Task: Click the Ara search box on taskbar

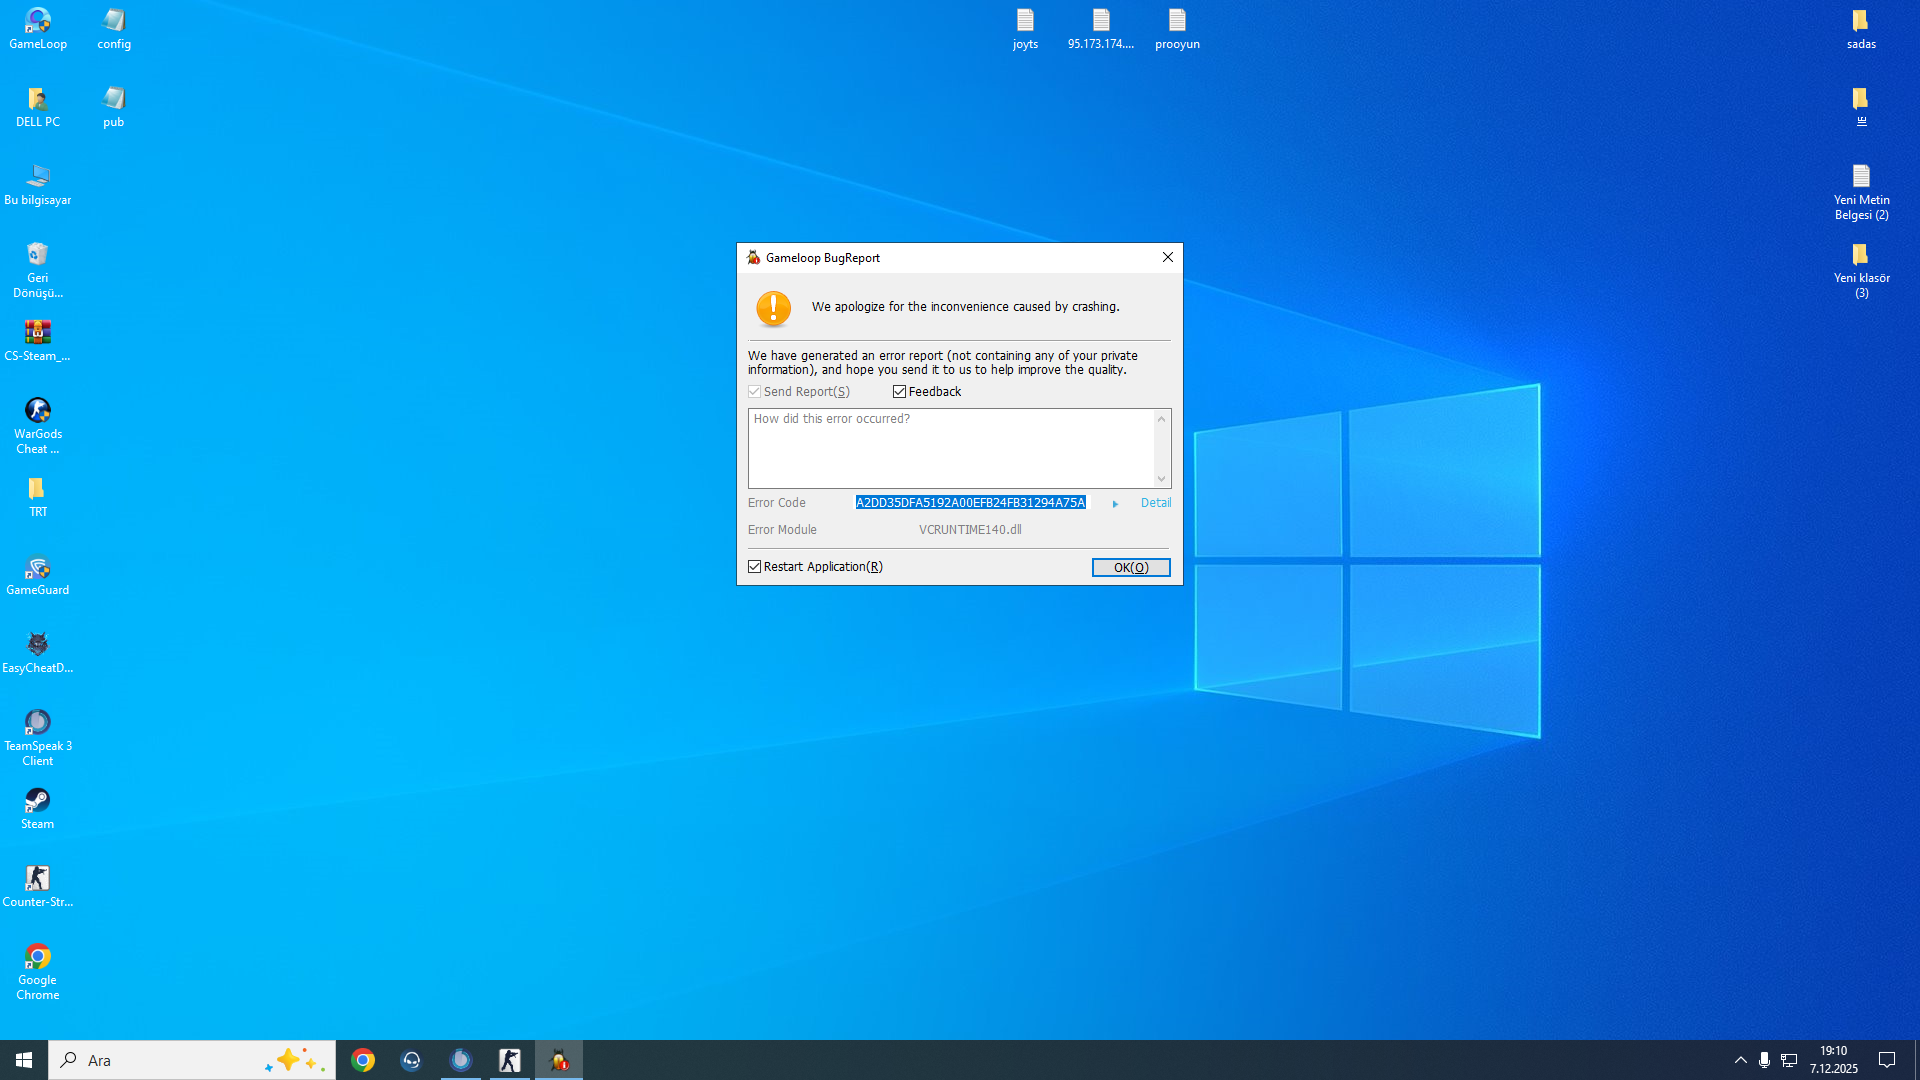Action: [192, 1060]
